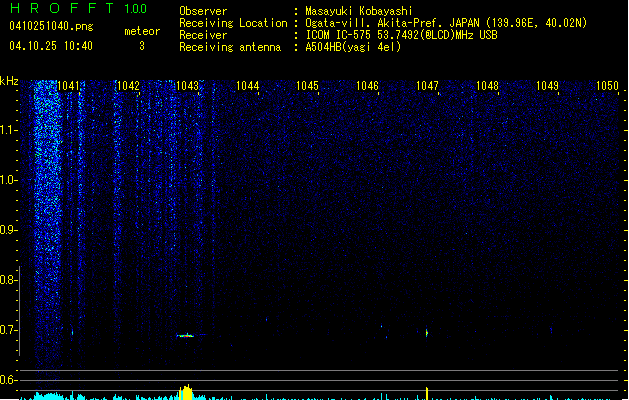Click the 0.9 kHz frequency tick label
Viewport: 629px width, 400px height.
(x=8, y=230)
